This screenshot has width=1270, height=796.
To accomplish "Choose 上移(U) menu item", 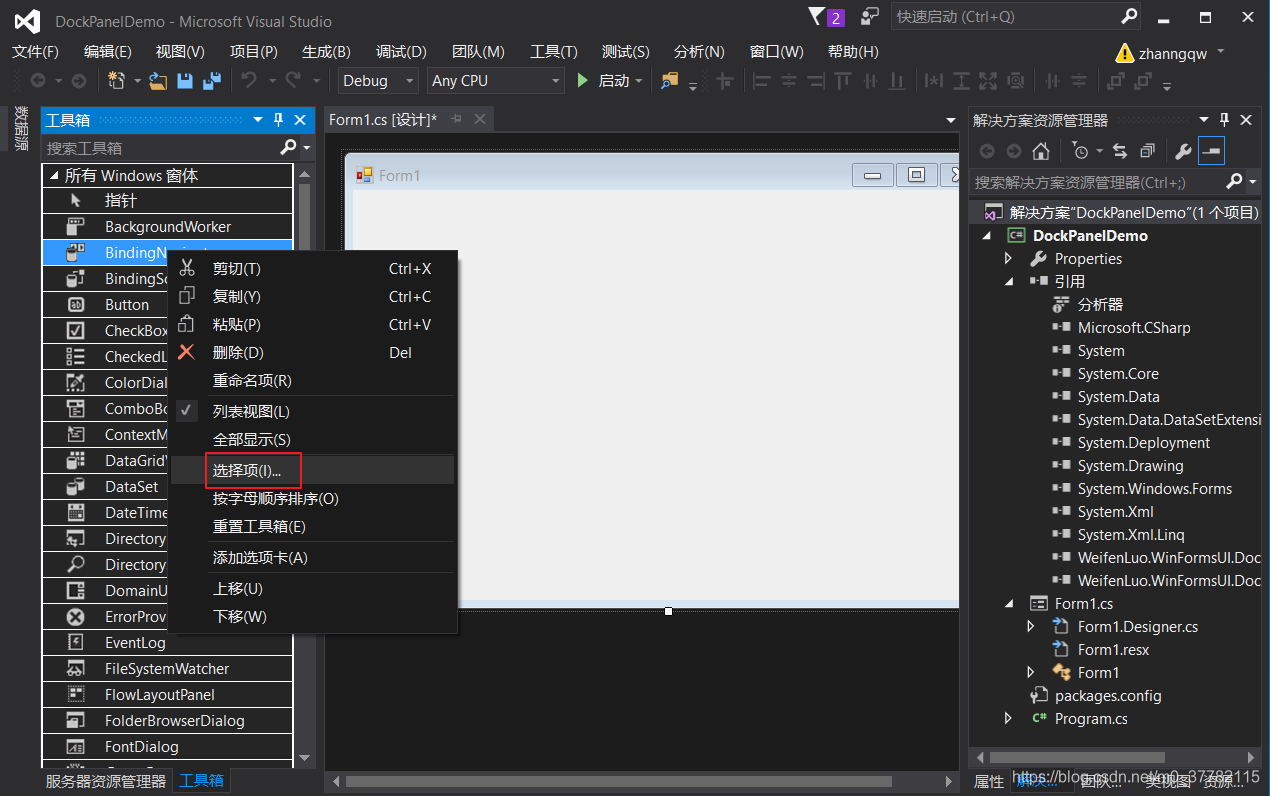I will (312, 589).
